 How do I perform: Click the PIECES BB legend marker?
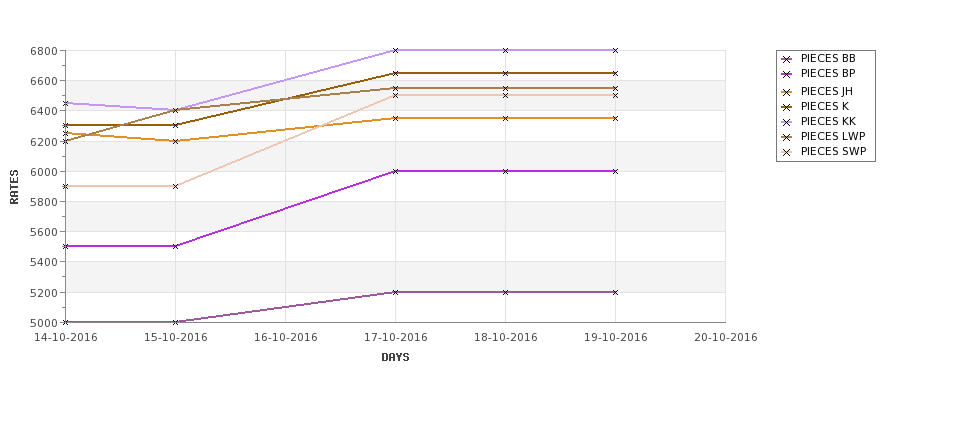point(787,59)
